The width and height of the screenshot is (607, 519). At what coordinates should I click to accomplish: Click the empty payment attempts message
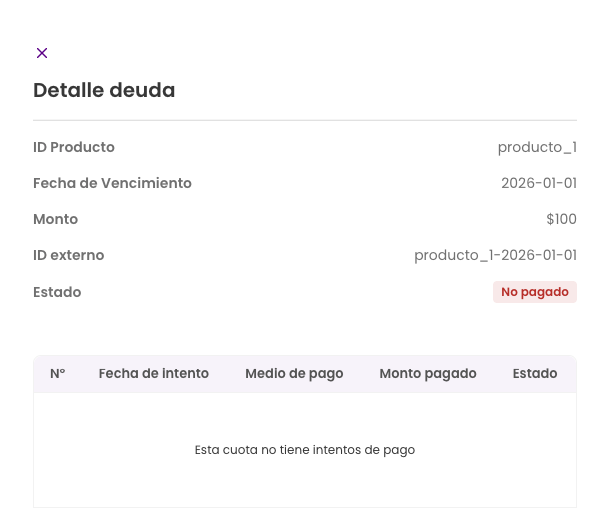304,450
